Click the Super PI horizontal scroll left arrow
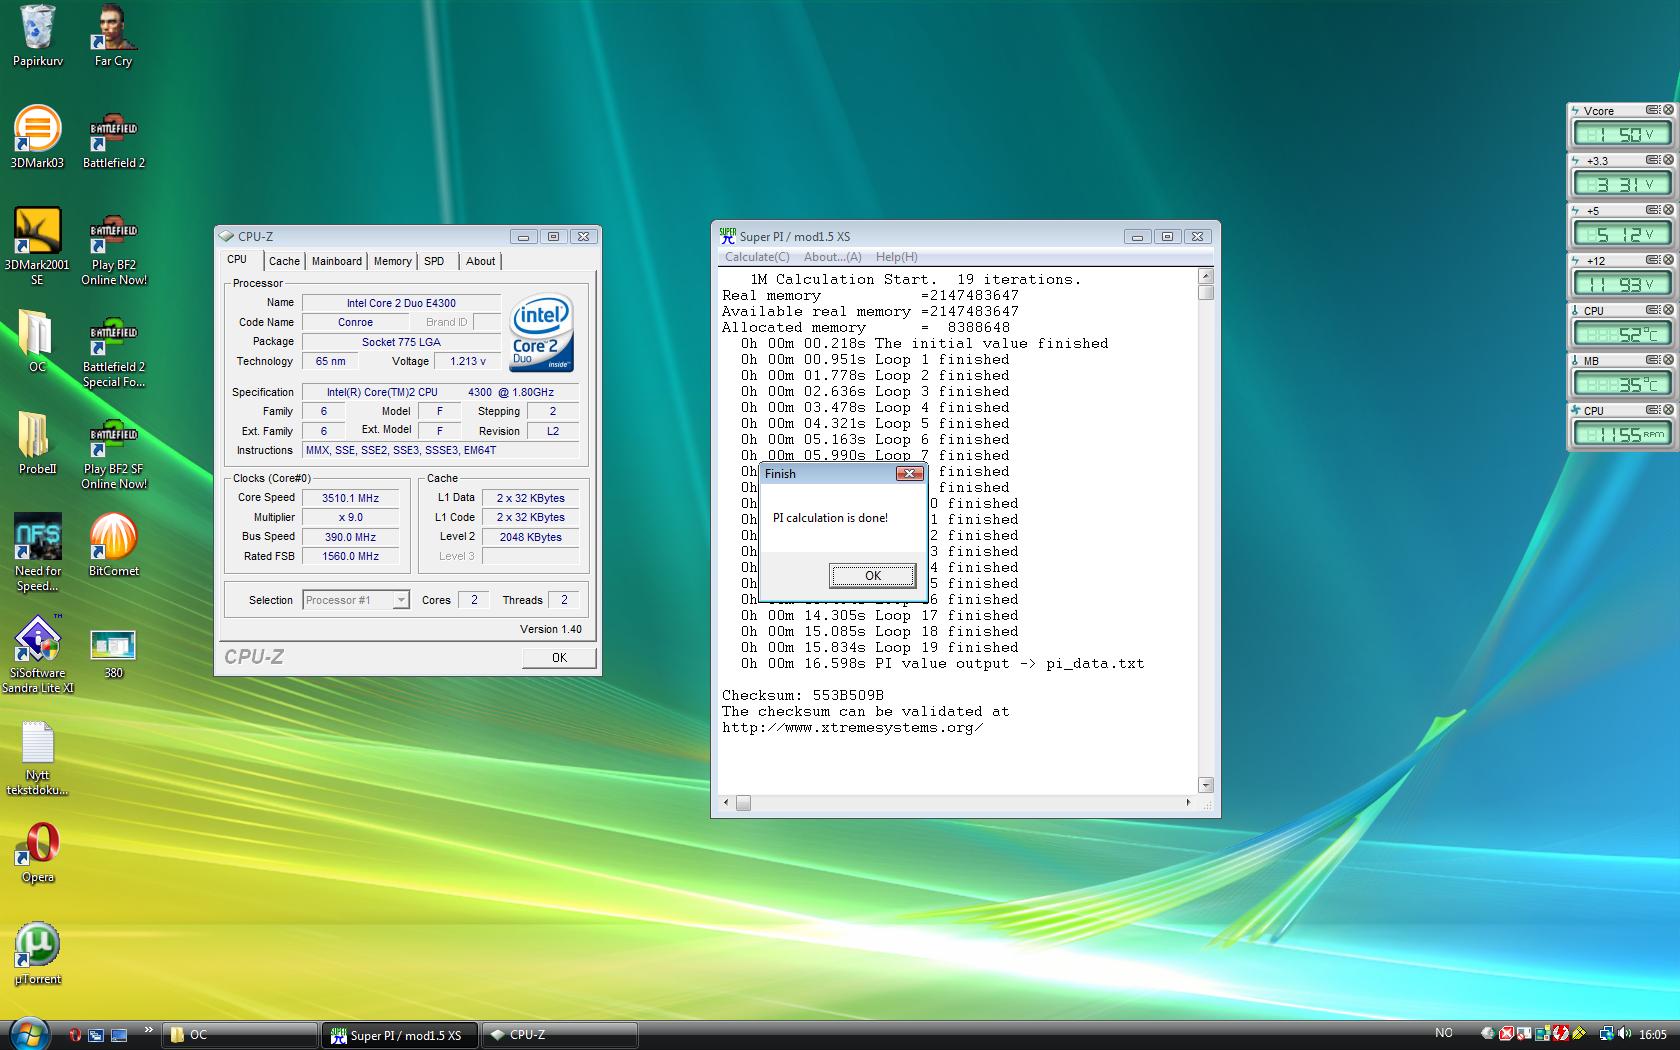This screenshot has width=1680, height=1050. [728, 802]
